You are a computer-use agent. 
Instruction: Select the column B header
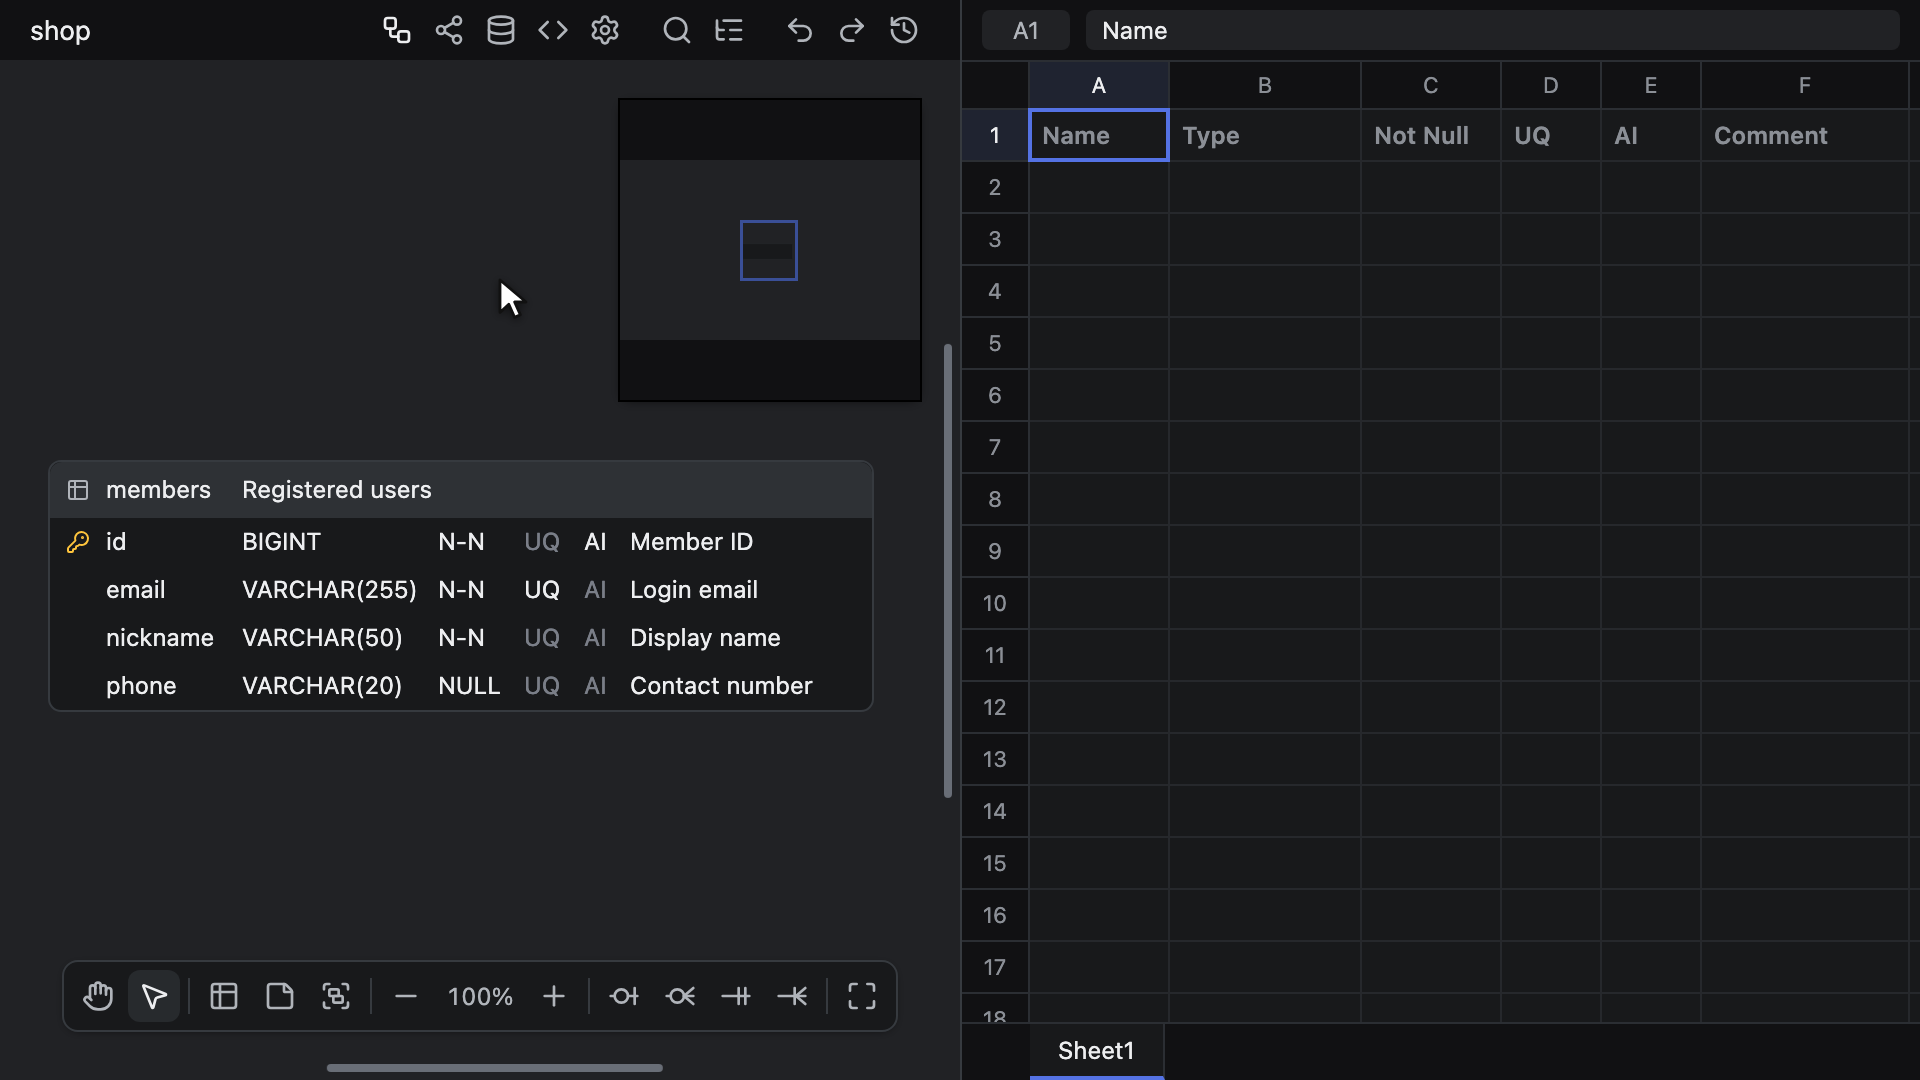click(x=1265, y=85)
